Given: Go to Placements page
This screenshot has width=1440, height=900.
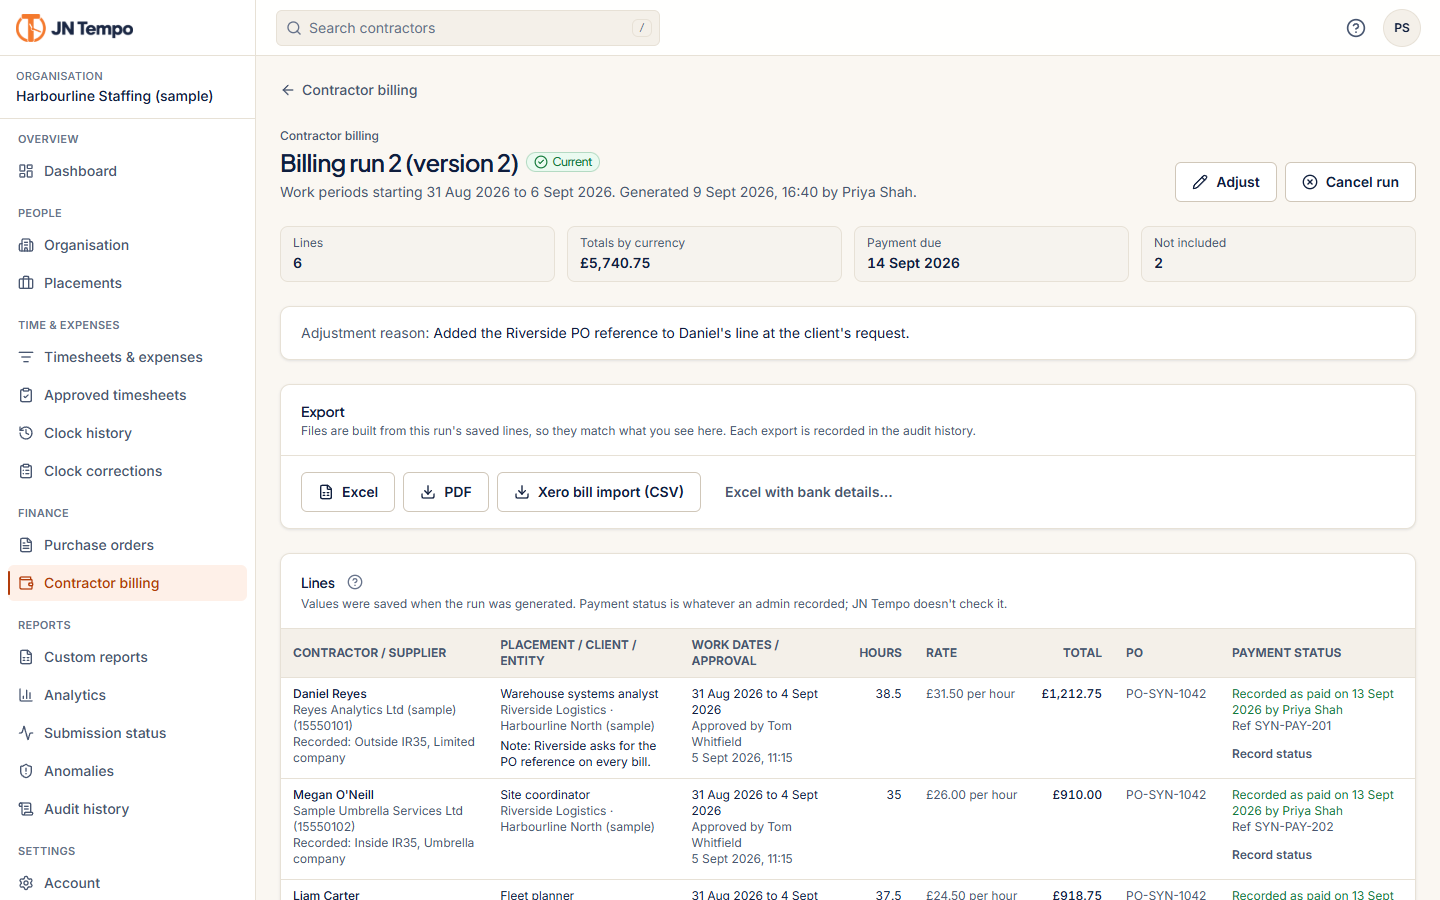Looking at the screenshot, I should (127, 283).
